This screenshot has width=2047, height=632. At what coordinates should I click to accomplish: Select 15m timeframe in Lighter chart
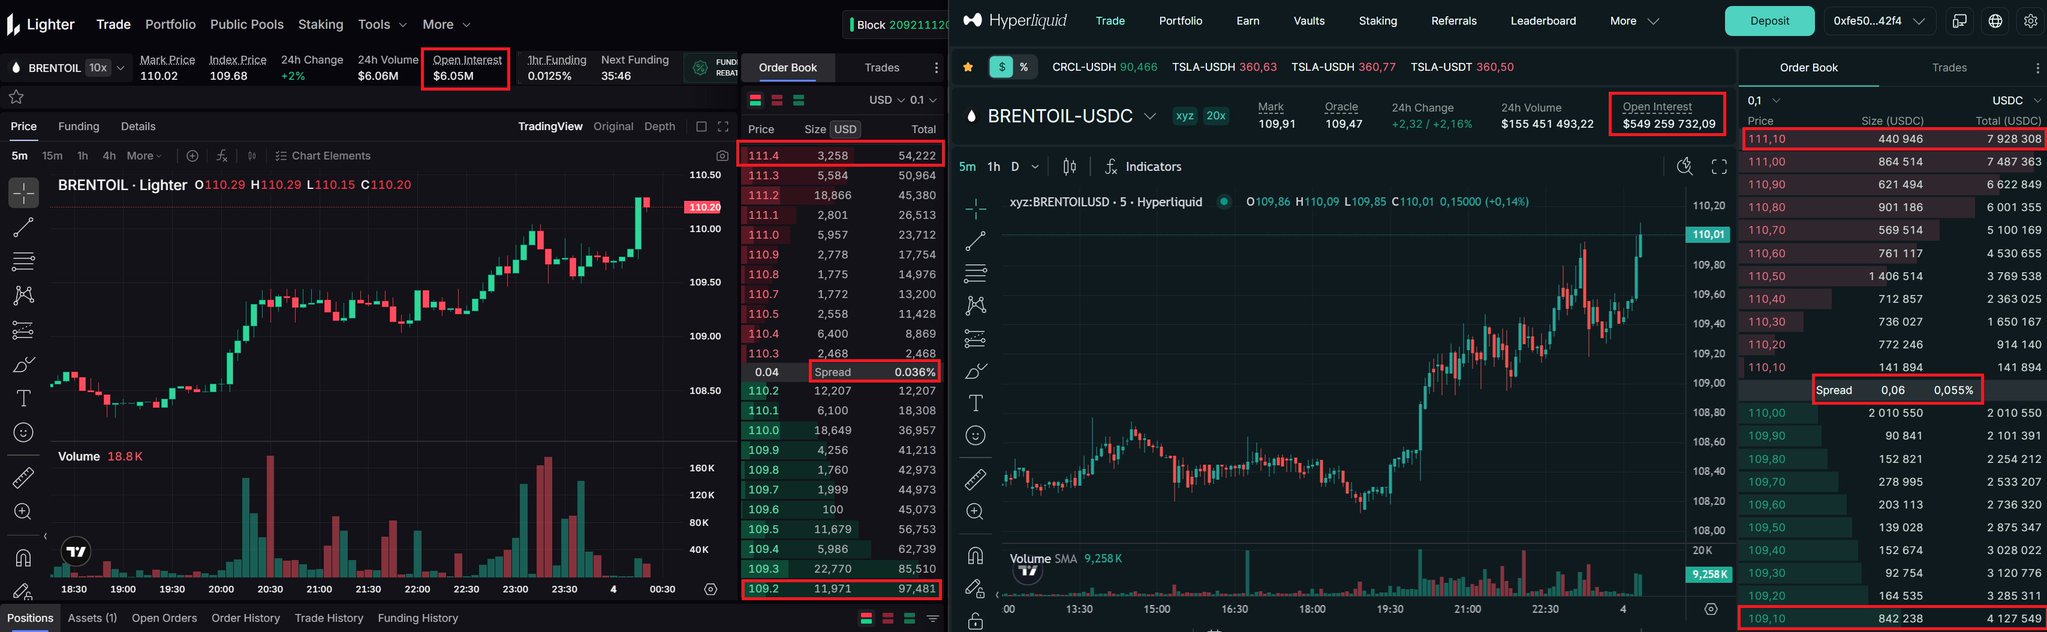point(52,156)
